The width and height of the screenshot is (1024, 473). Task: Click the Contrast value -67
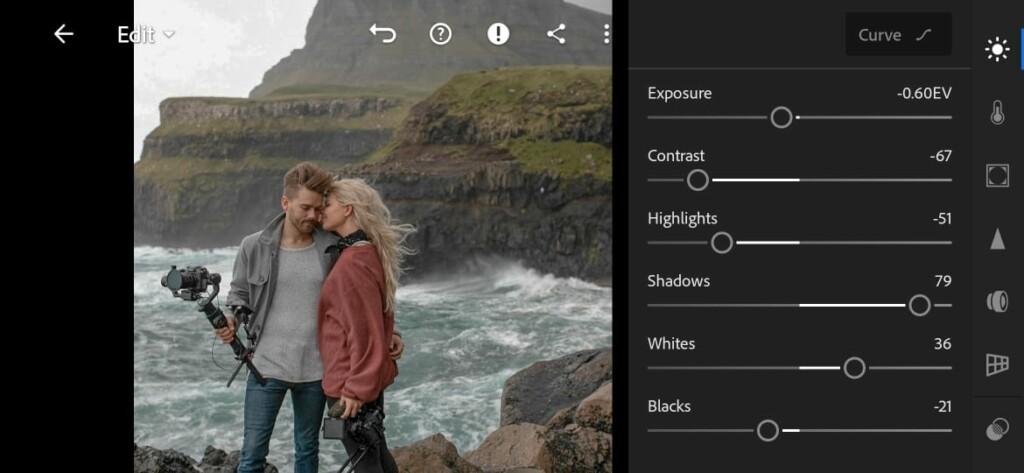click(x=940, y=156)
